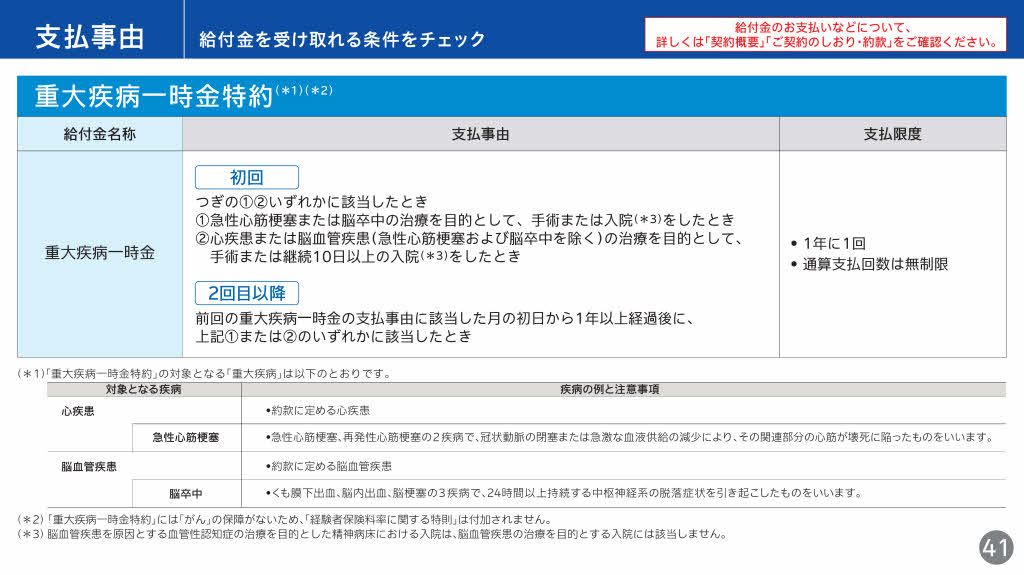
Task: Select the 重大疾病一時金 row name cell
Action: point(100,253)
